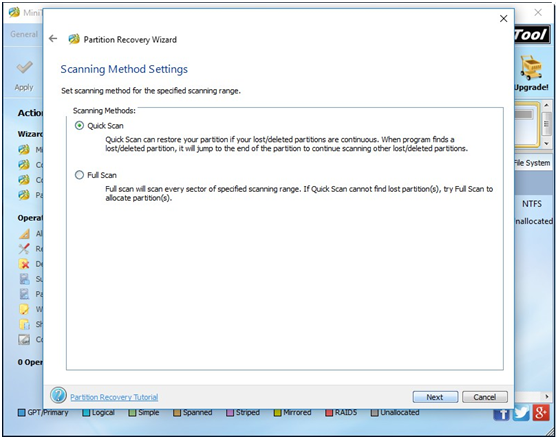The height and width of the screenshot is (439, 558).
Task: Click the Partition Recovery Wizard logo icon
Action: click(74, 39)
